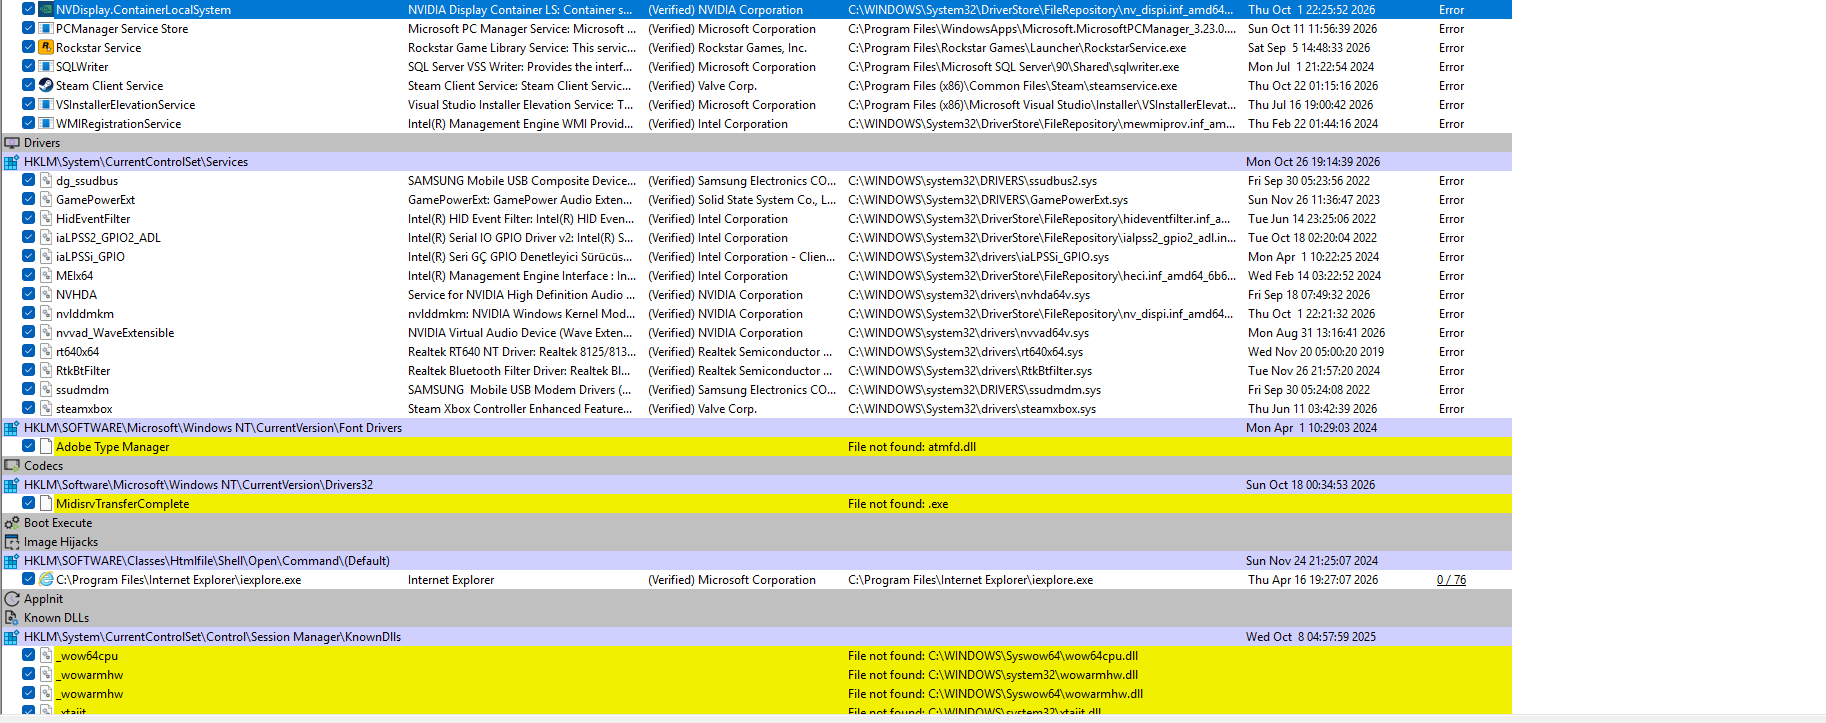Click the Steam Client Service icon
Screen dimensions: 1826x723
[x=46, y=85]
